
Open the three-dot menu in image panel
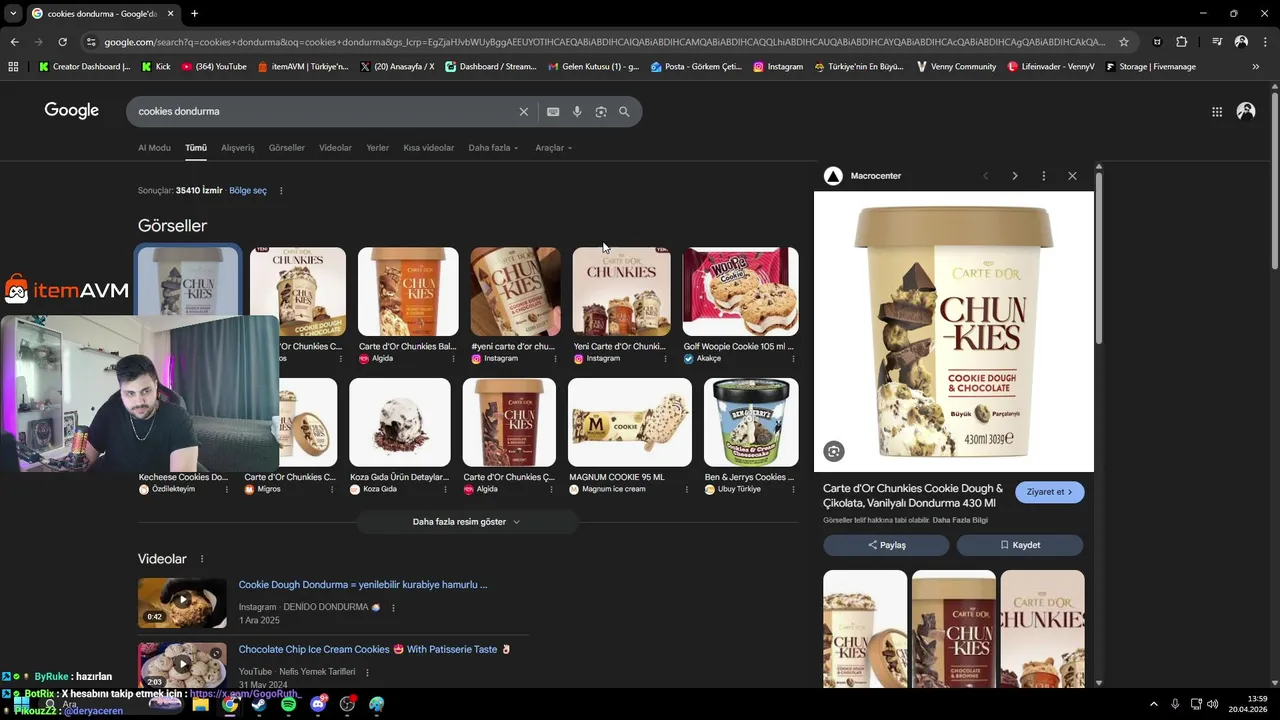[1044, 176]
